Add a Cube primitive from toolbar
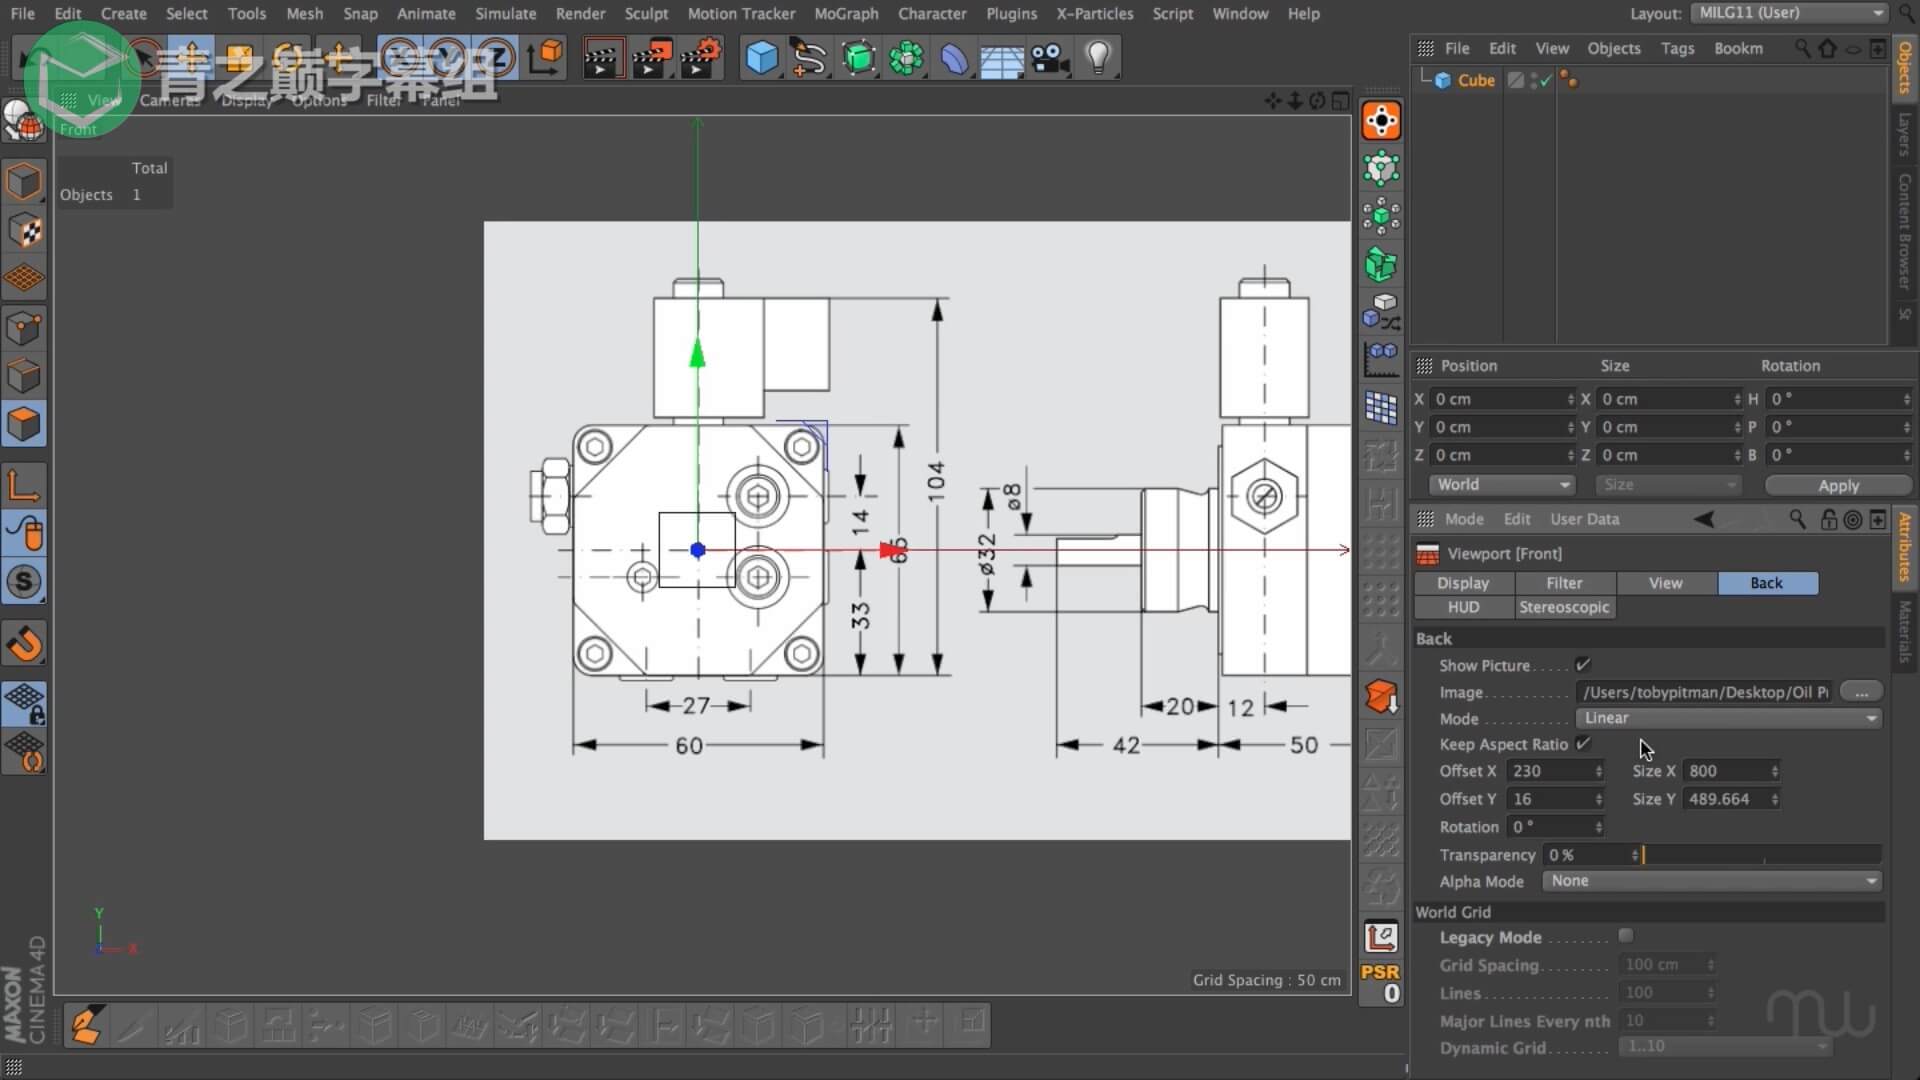This screenshot has width=1920, height=1080. 762,58
